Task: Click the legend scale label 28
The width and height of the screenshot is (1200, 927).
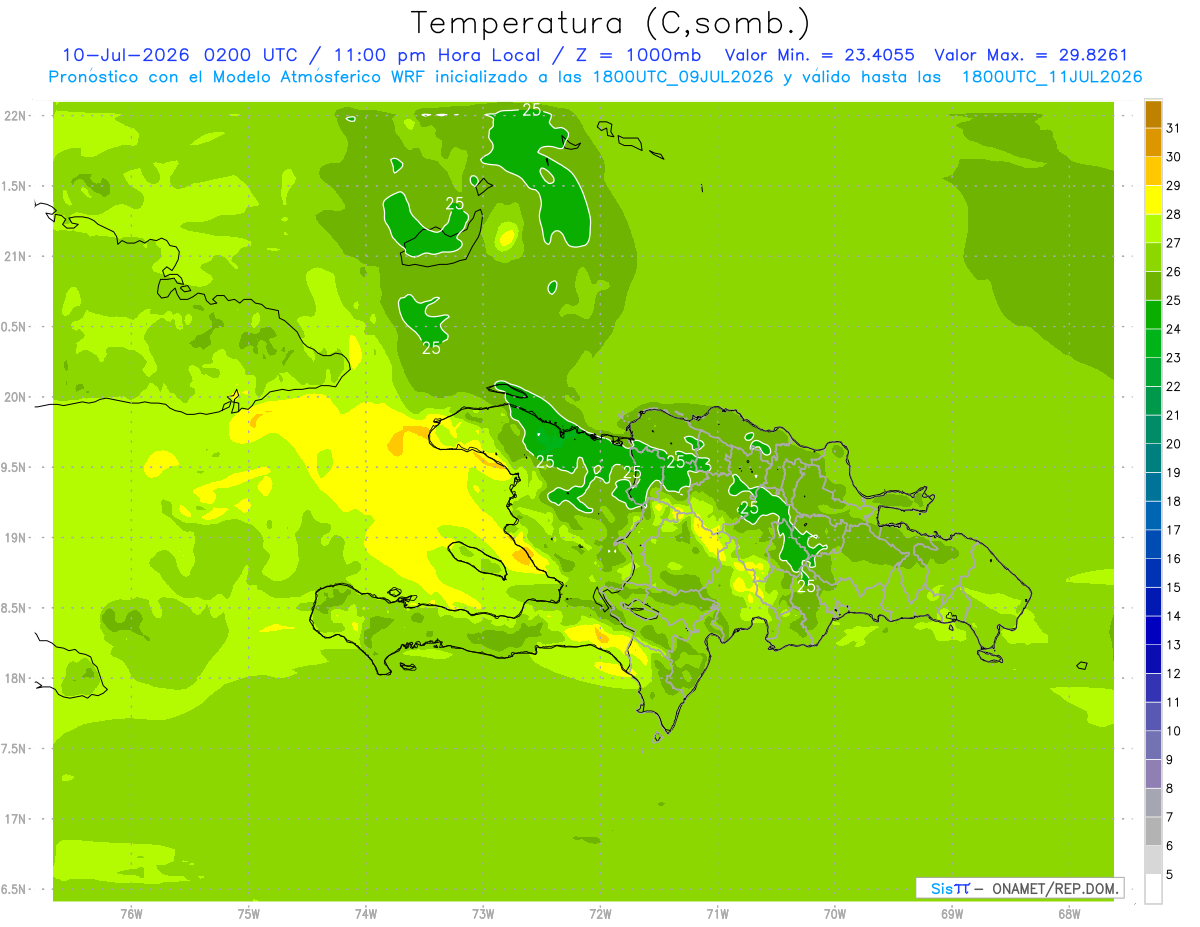Action: pos(1174,214)
